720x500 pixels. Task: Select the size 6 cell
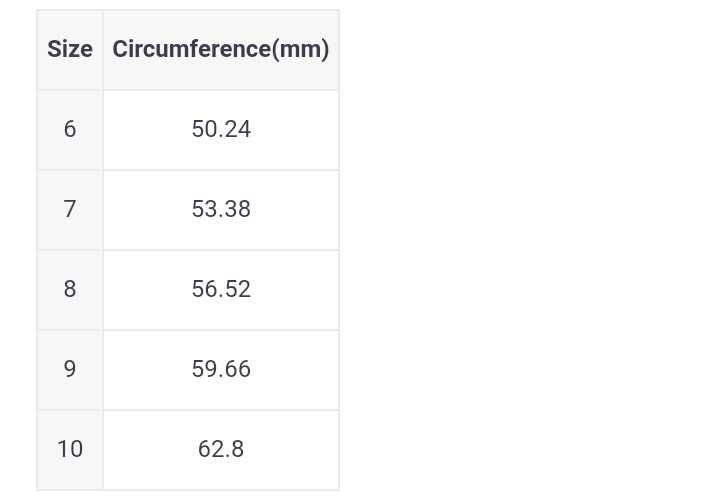(x=70, y=130)
